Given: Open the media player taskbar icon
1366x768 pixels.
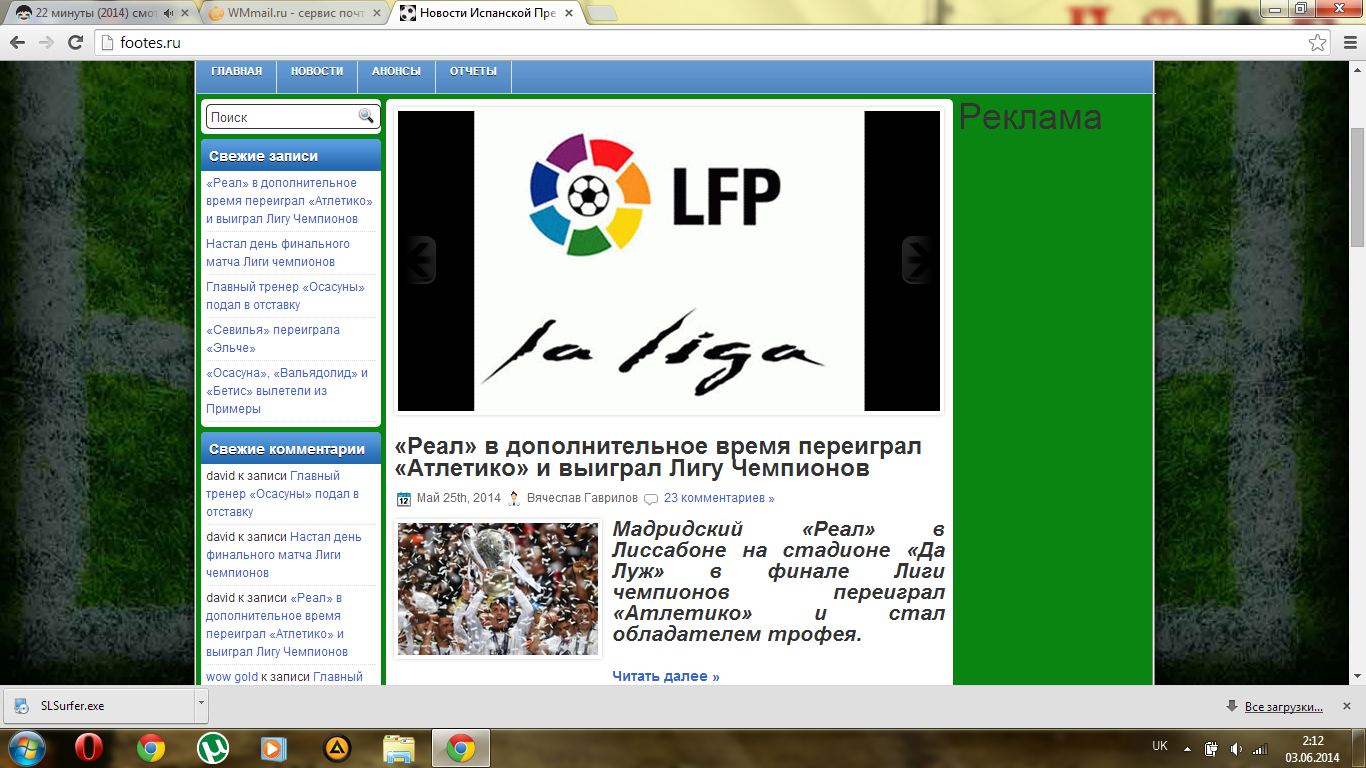Looking at the screenshot, I should point(272,747).
